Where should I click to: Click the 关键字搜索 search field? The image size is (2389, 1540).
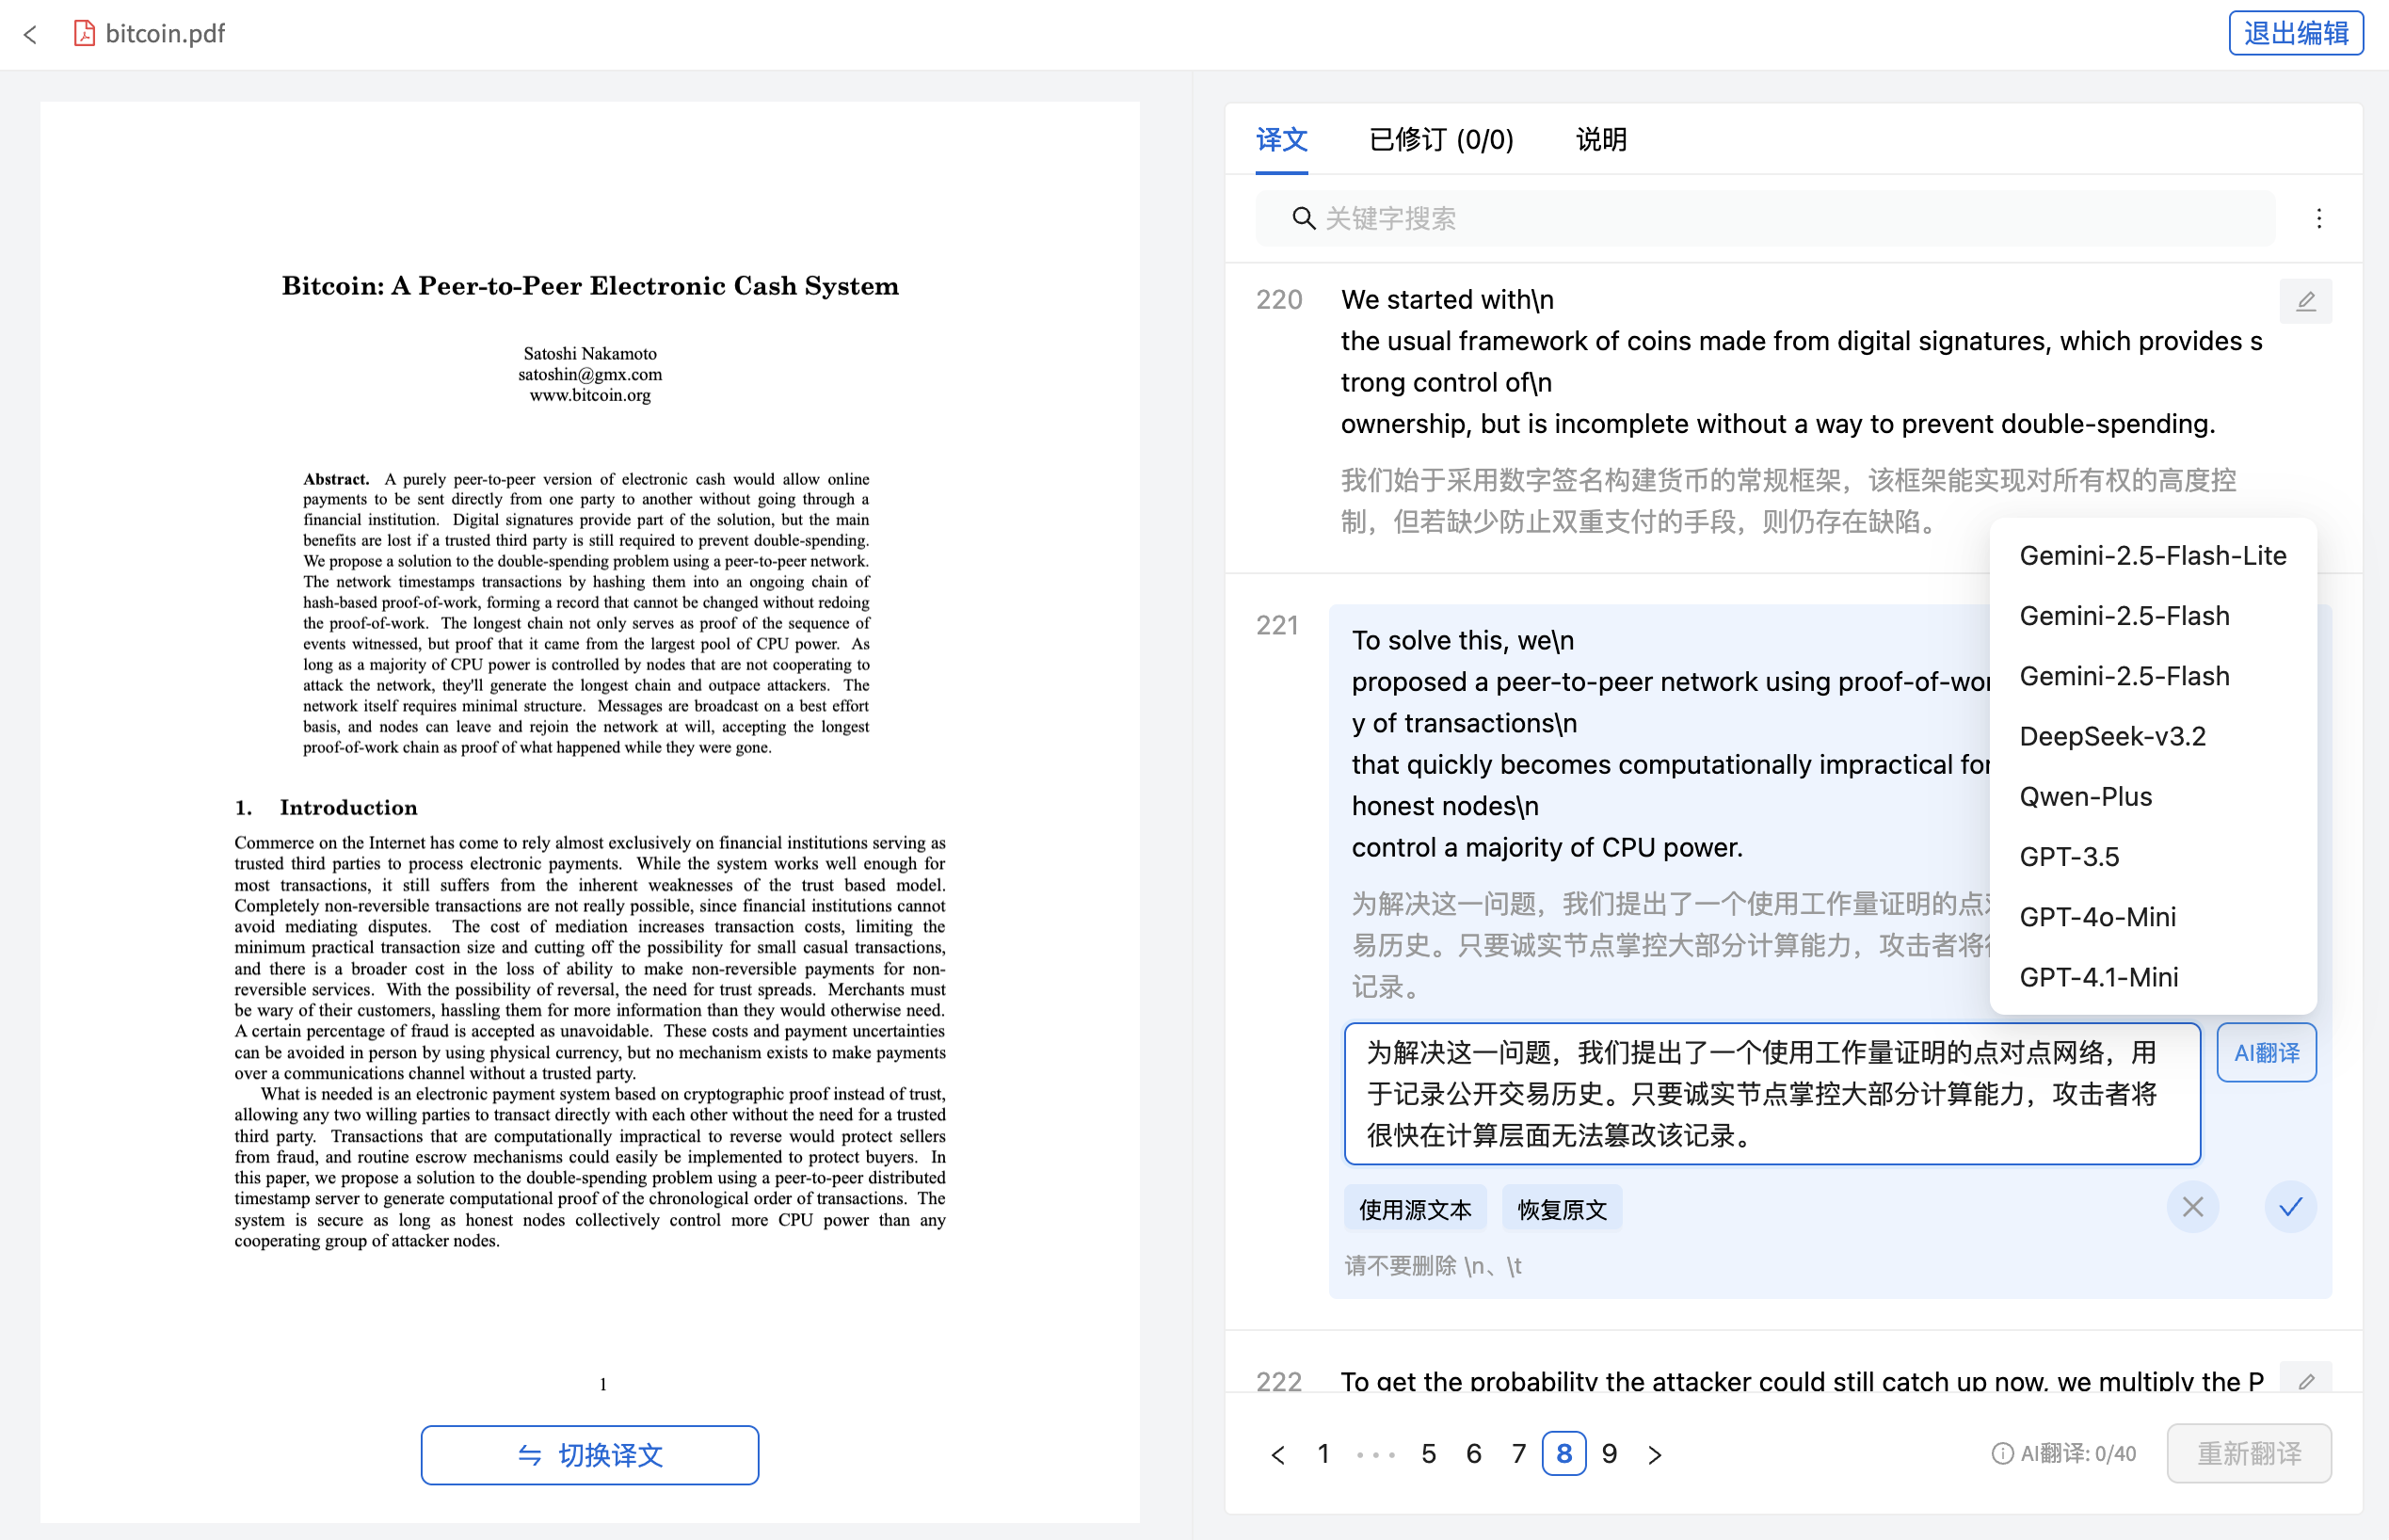pos(1765,218)
